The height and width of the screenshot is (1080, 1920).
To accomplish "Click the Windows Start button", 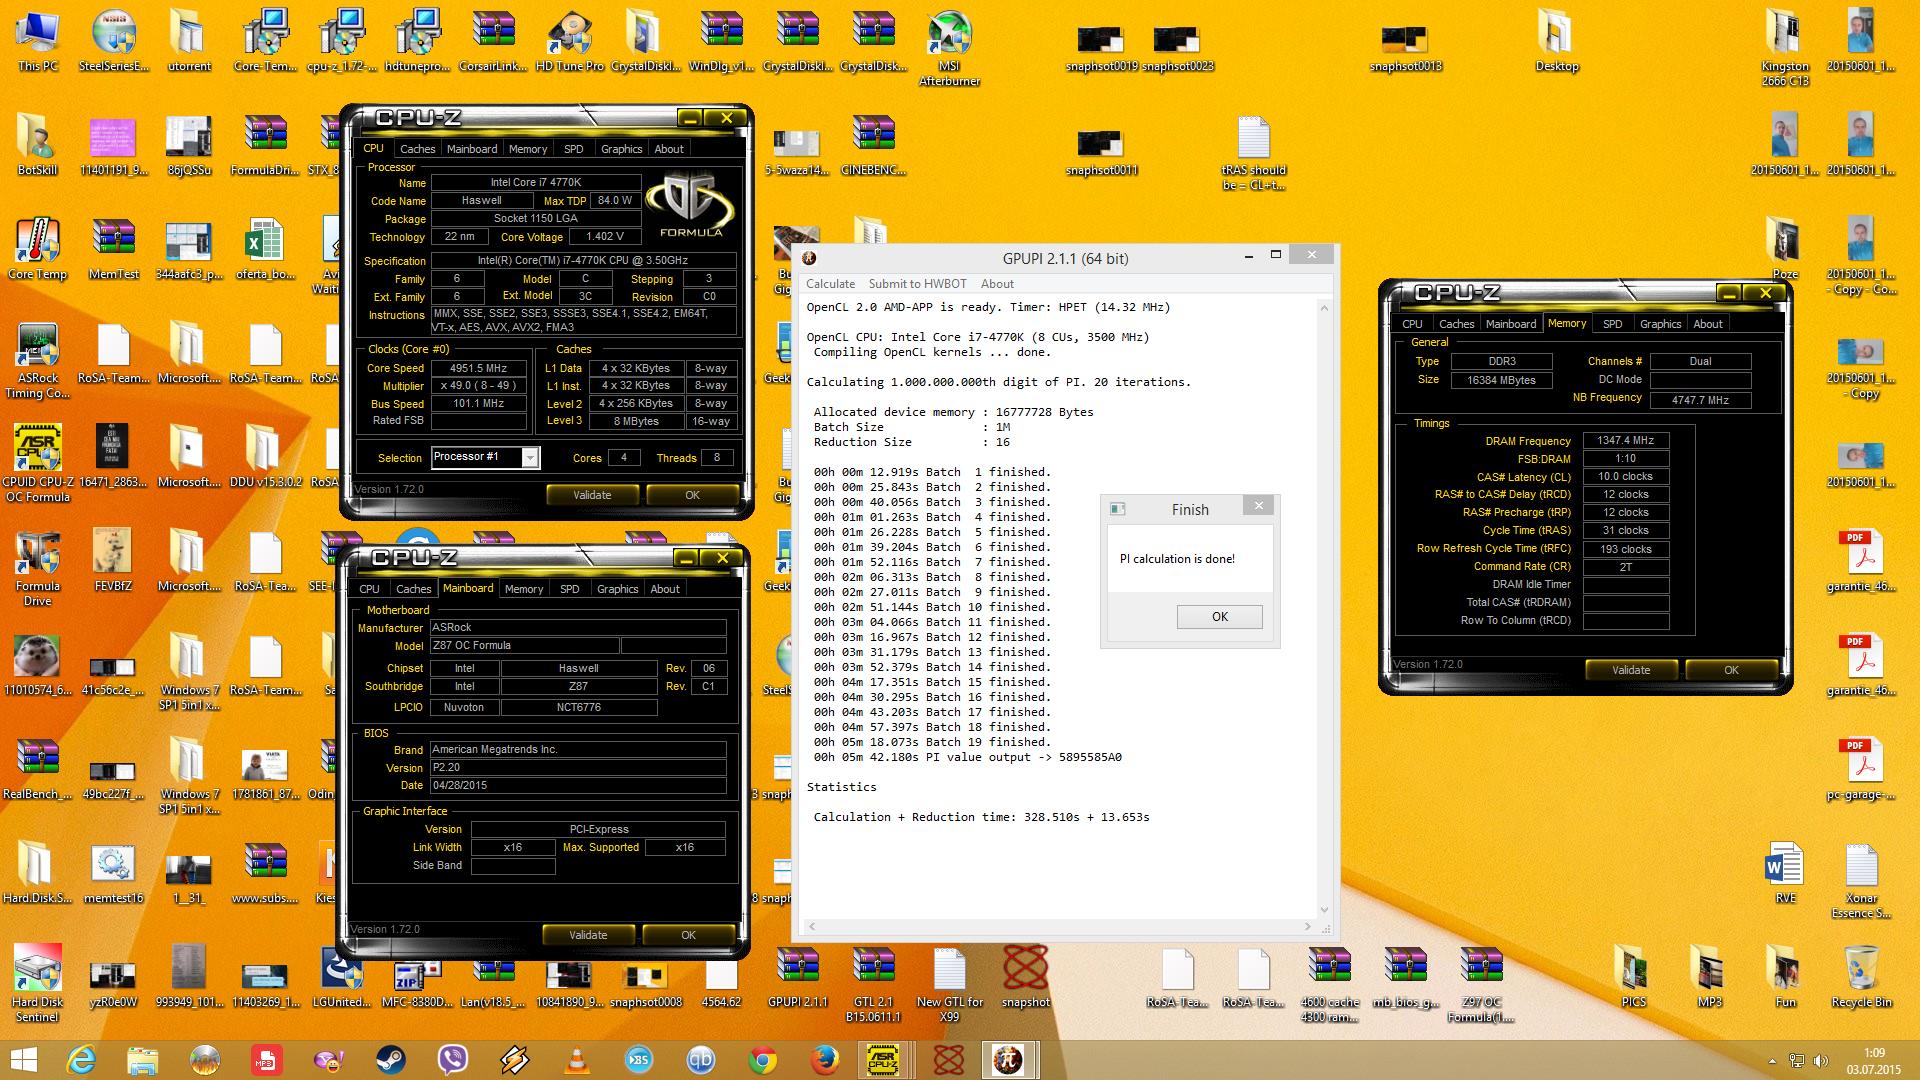I will tap(23, 1059).
